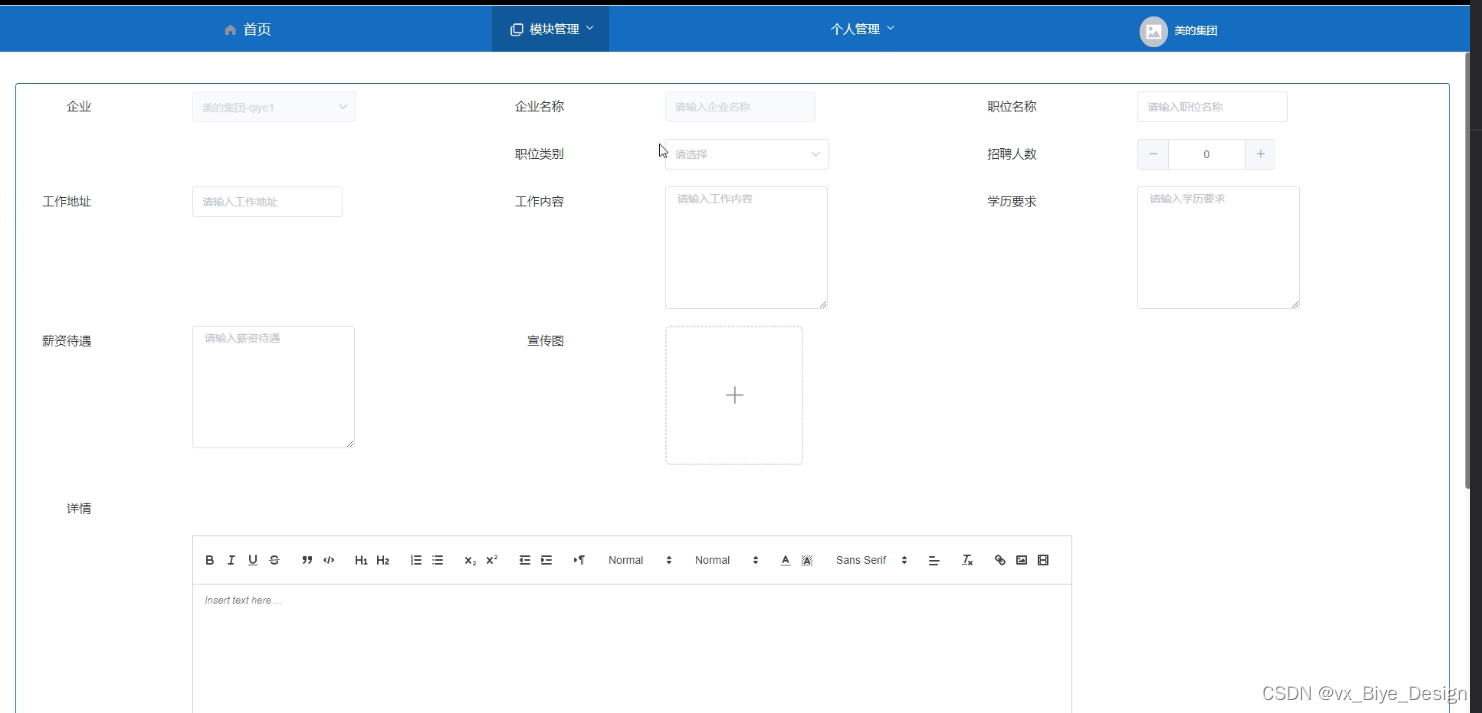
Task: Click the 详情 field label
Action: [x=79, y=508]
